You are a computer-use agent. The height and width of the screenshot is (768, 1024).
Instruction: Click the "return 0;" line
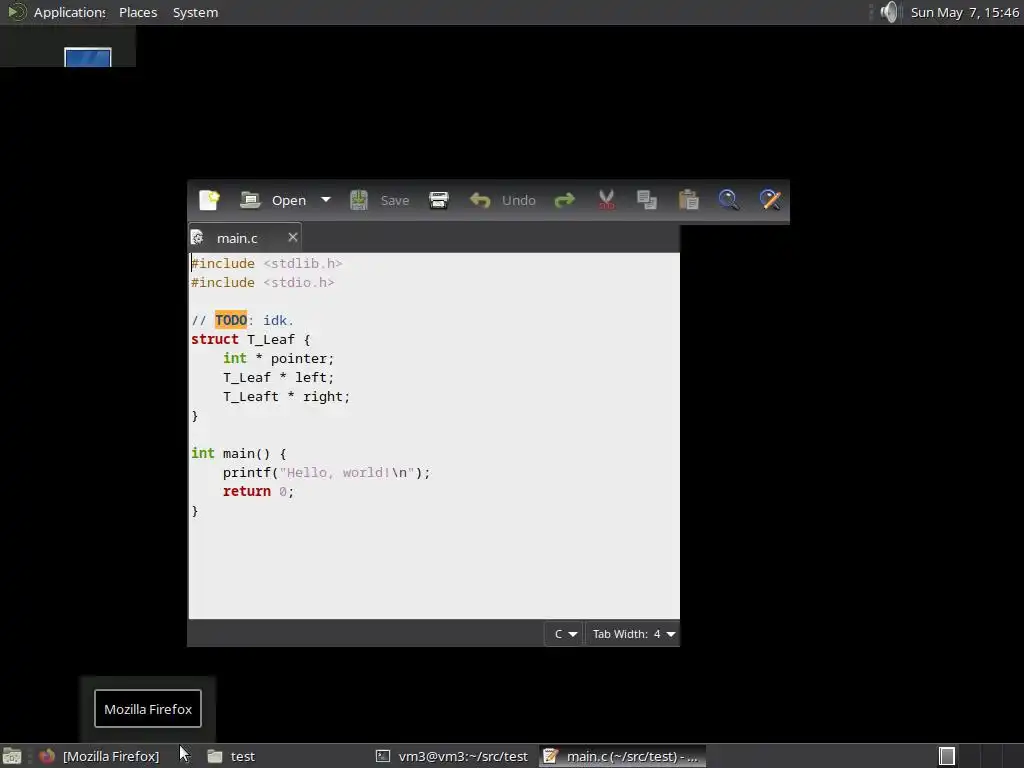[x=259, y=491]
